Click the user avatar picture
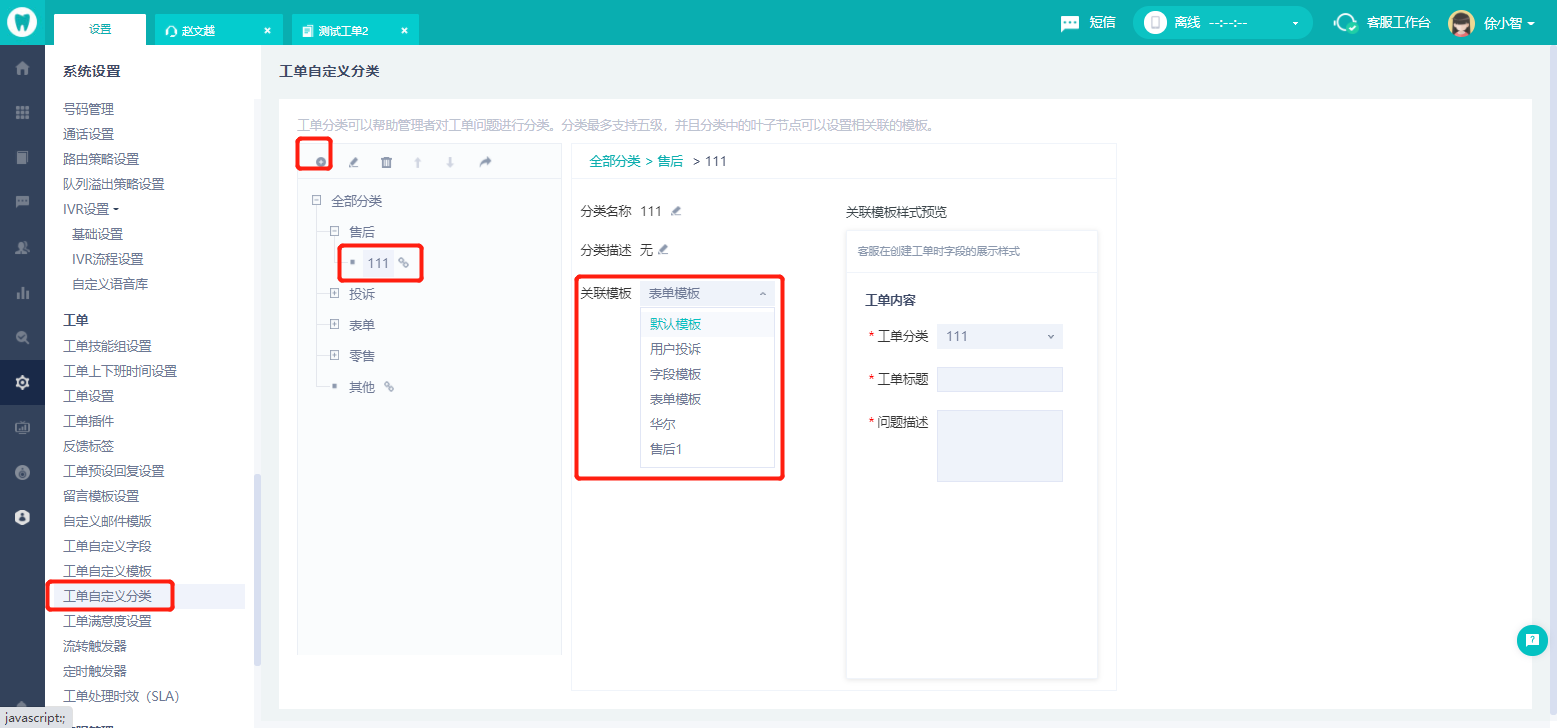This screenshot has width=1557, height=728. click(1461, 23)
